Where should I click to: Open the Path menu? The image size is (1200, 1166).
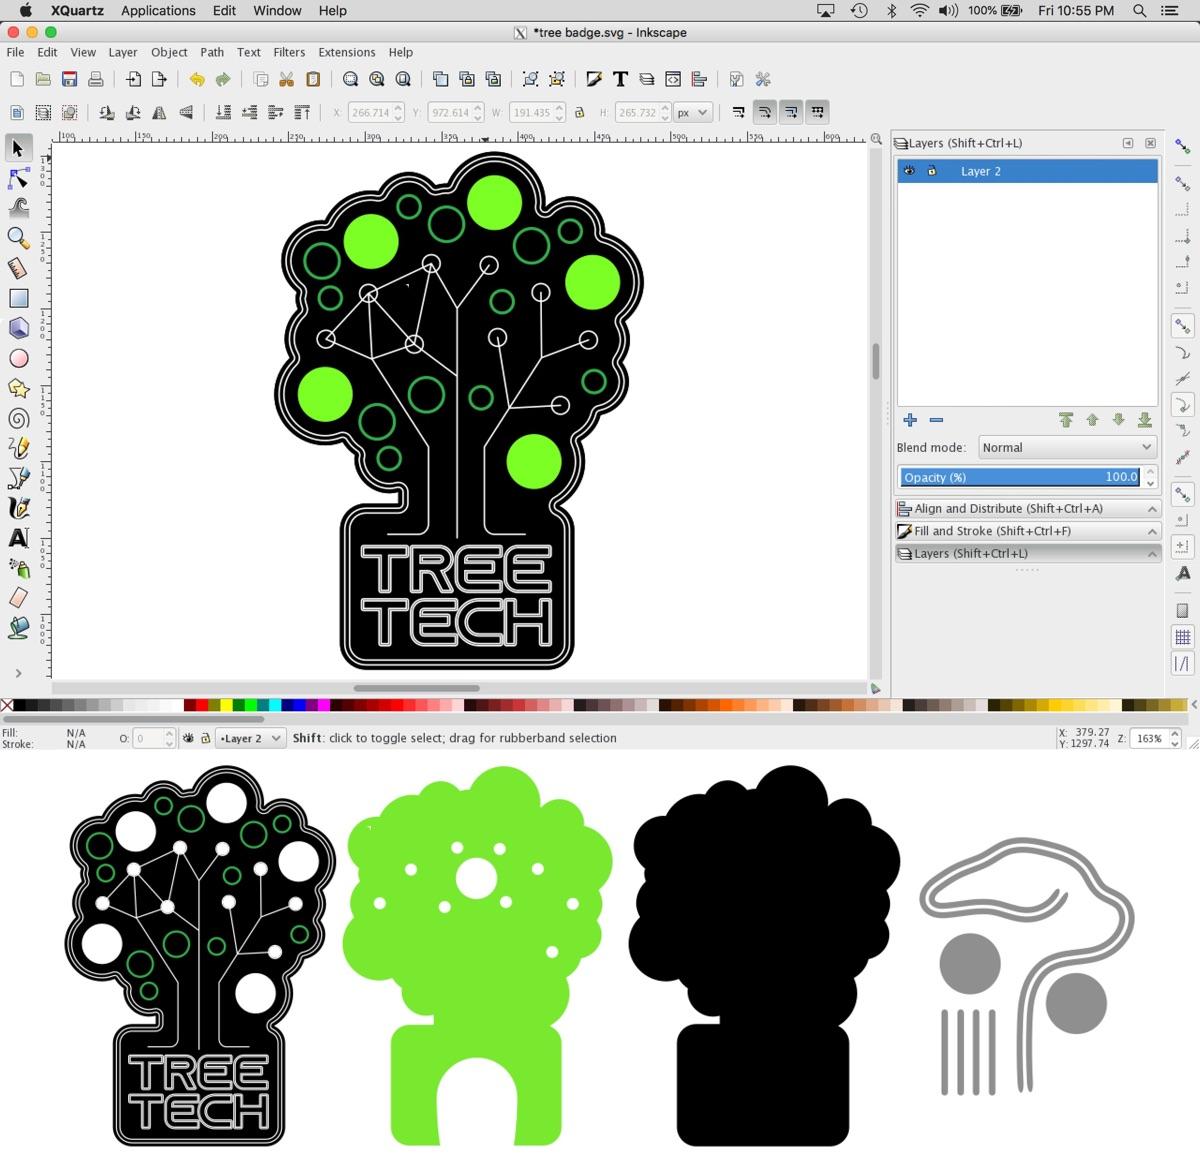(x=211, y=52)
